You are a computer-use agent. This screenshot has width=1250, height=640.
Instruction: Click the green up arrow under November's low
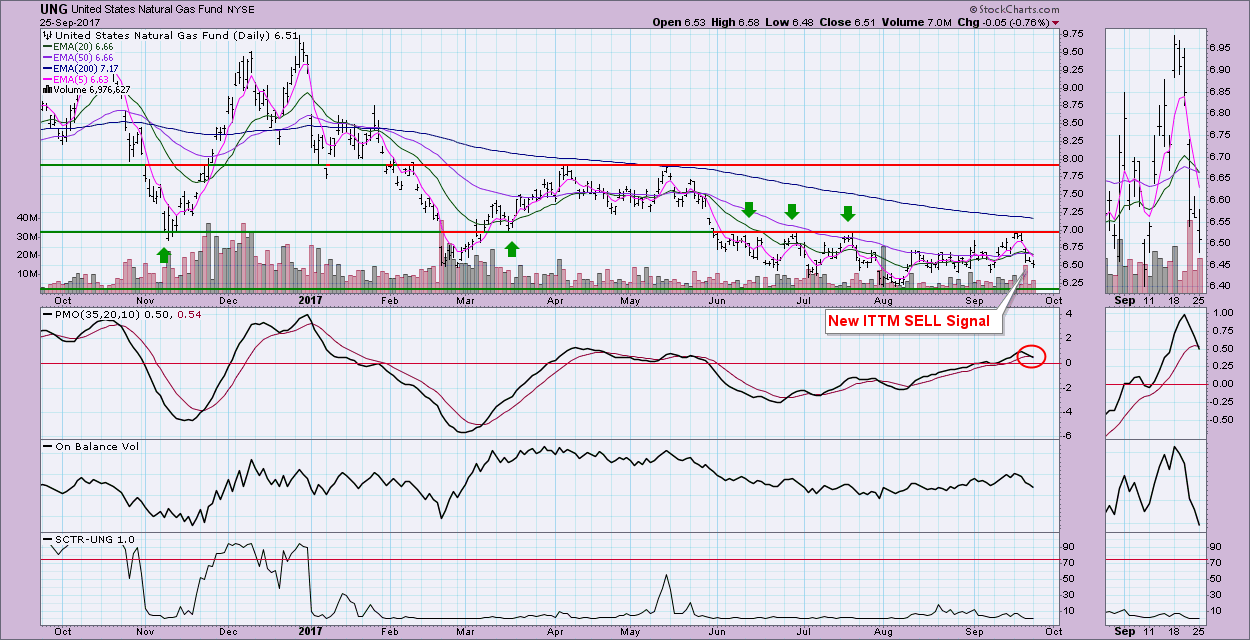(164, 255)
